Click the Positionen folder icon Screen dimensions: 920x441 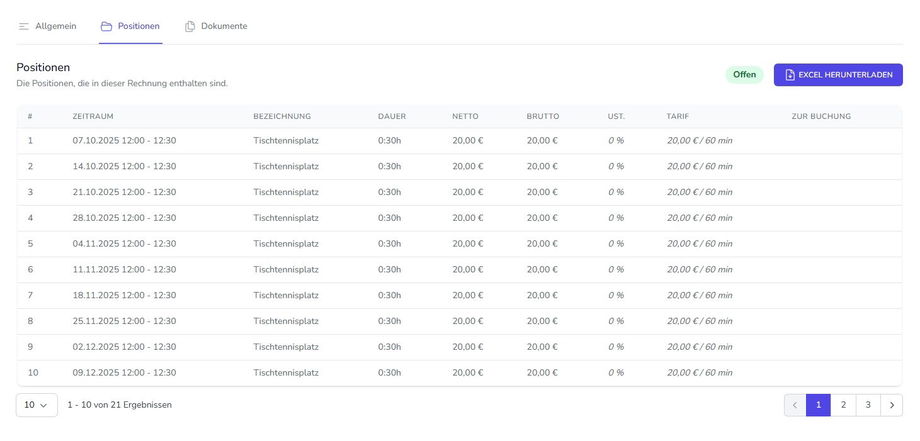106,26
